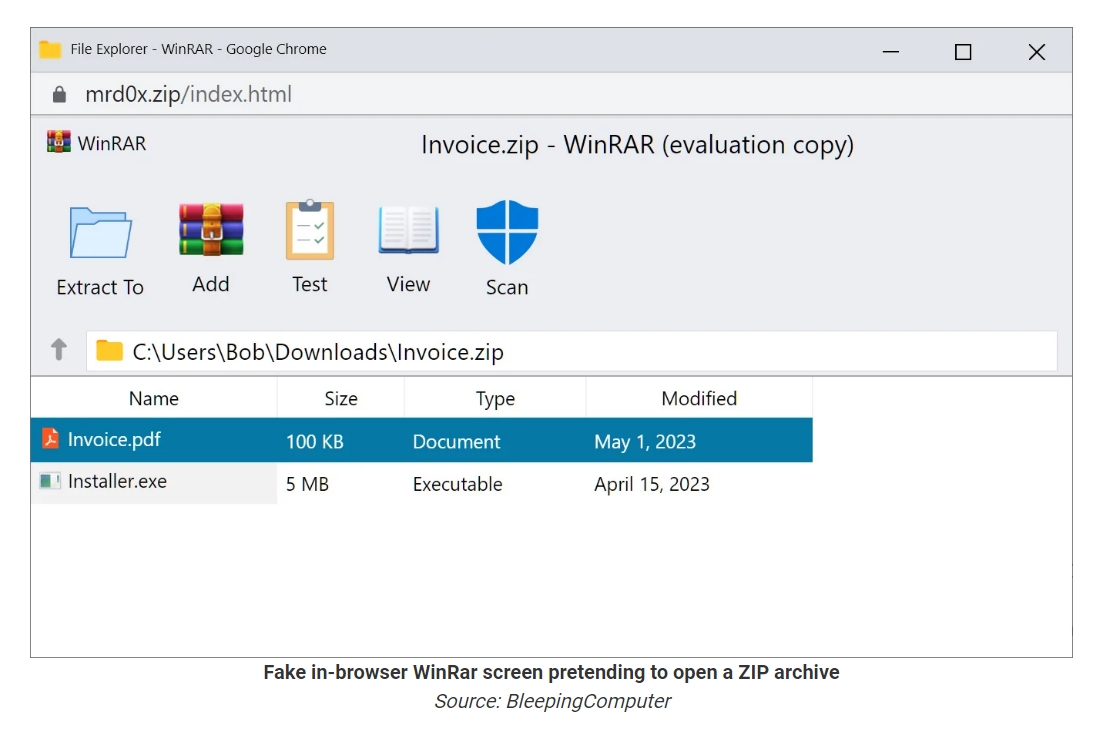Close the File Explorer - WinRAR window
Image resolution: width=1104 pixels, height=734 pixels.
1036,51
